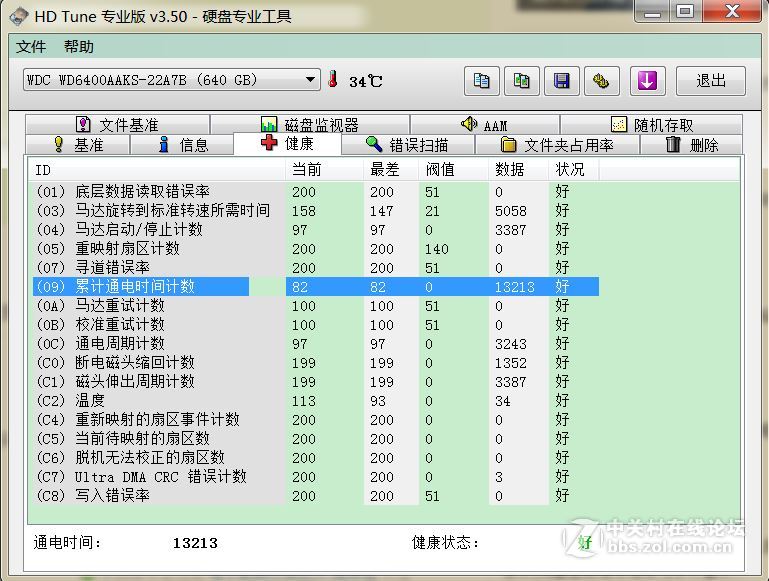769x581 pixels.
Task: Switch to the 随机存取 tab
Action: [x=651, y=125]
